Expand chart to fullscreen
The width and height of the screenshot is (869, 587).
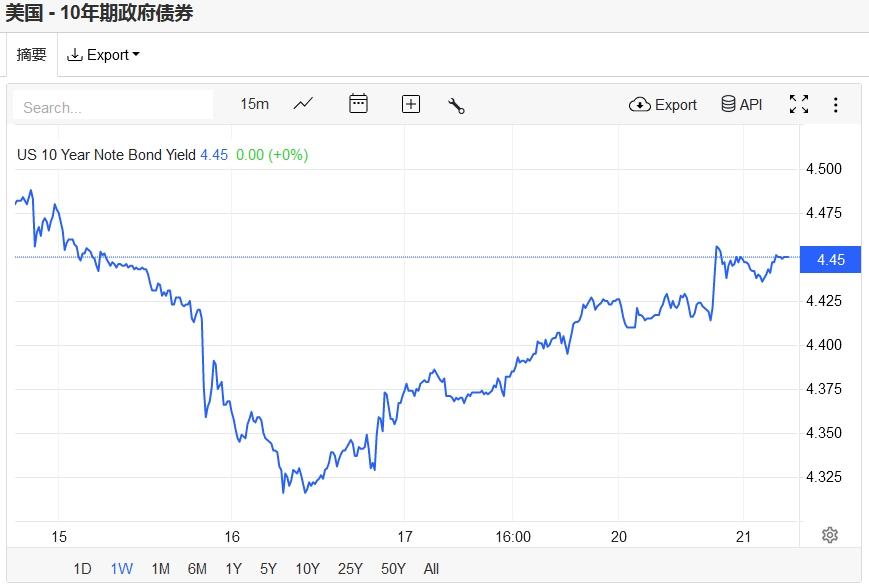coord(799,104)
